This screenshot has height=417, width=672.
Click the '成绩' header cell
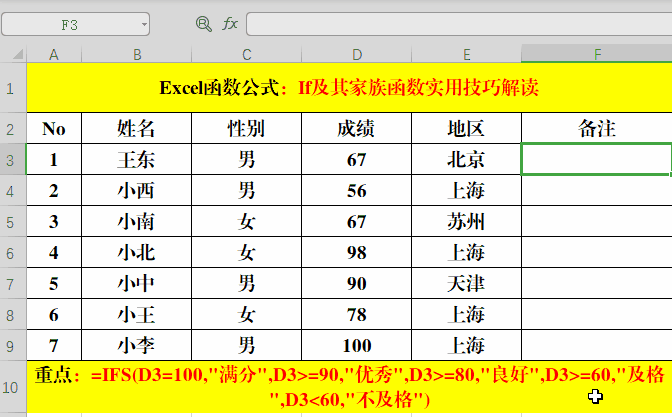pos(357,129)
